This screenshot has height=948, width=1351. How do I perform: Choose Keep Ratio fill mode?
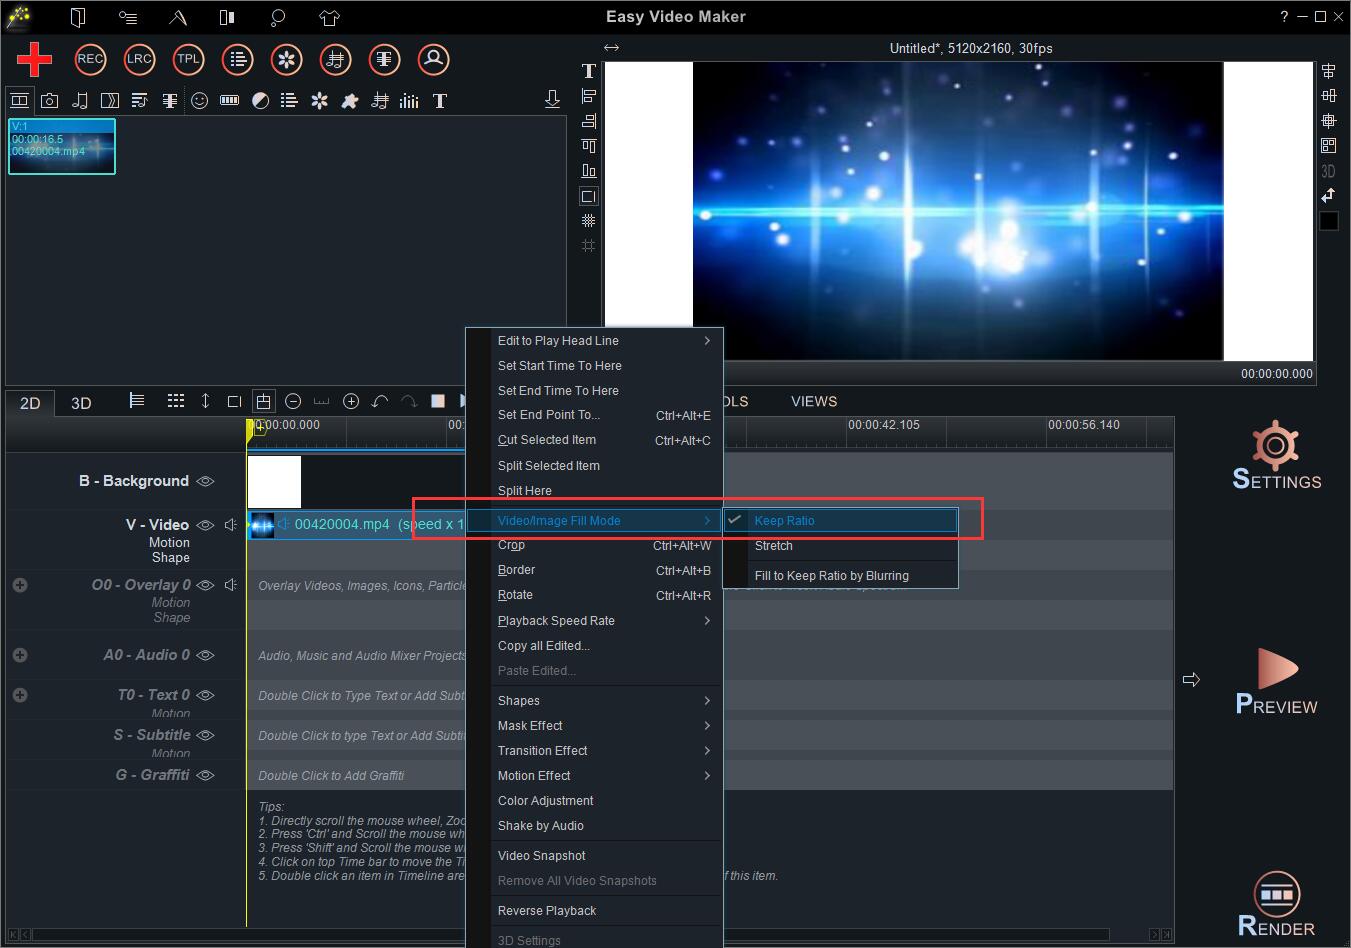[x=841, y=520]
